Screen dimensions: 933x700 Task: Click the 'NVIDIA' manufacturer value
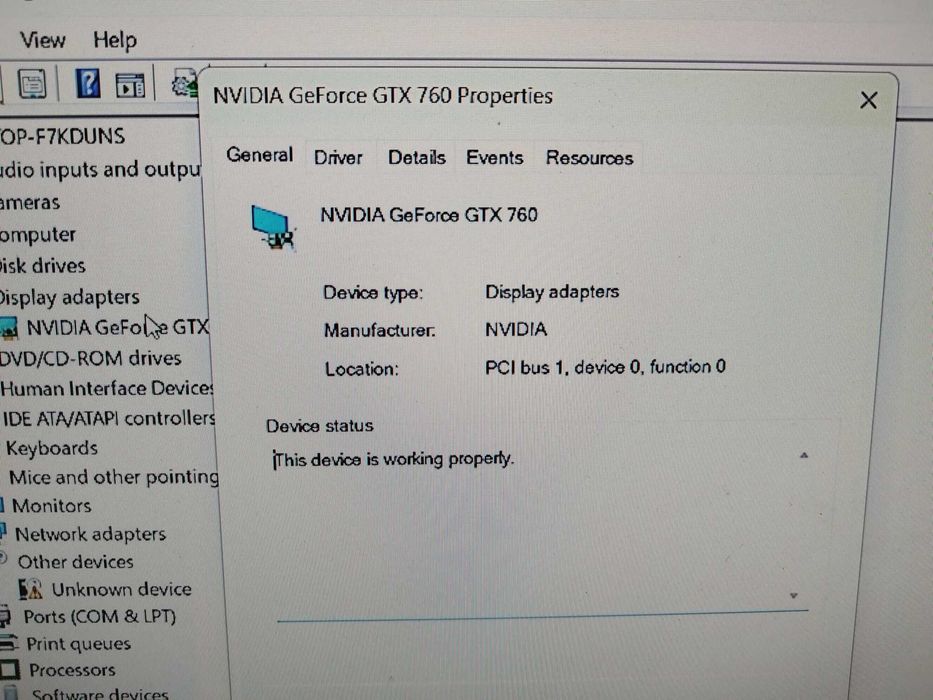point(516,329)
